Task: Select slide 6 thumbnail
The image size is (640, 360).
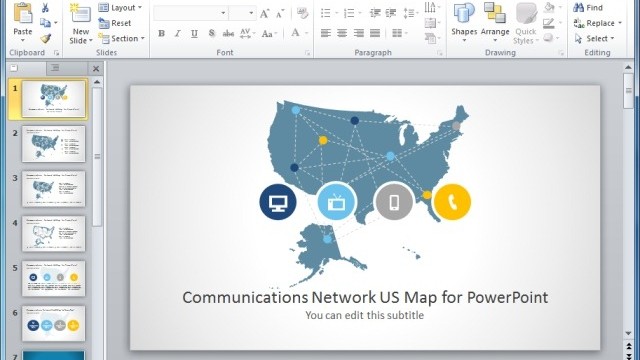Action: click(53, 323)
